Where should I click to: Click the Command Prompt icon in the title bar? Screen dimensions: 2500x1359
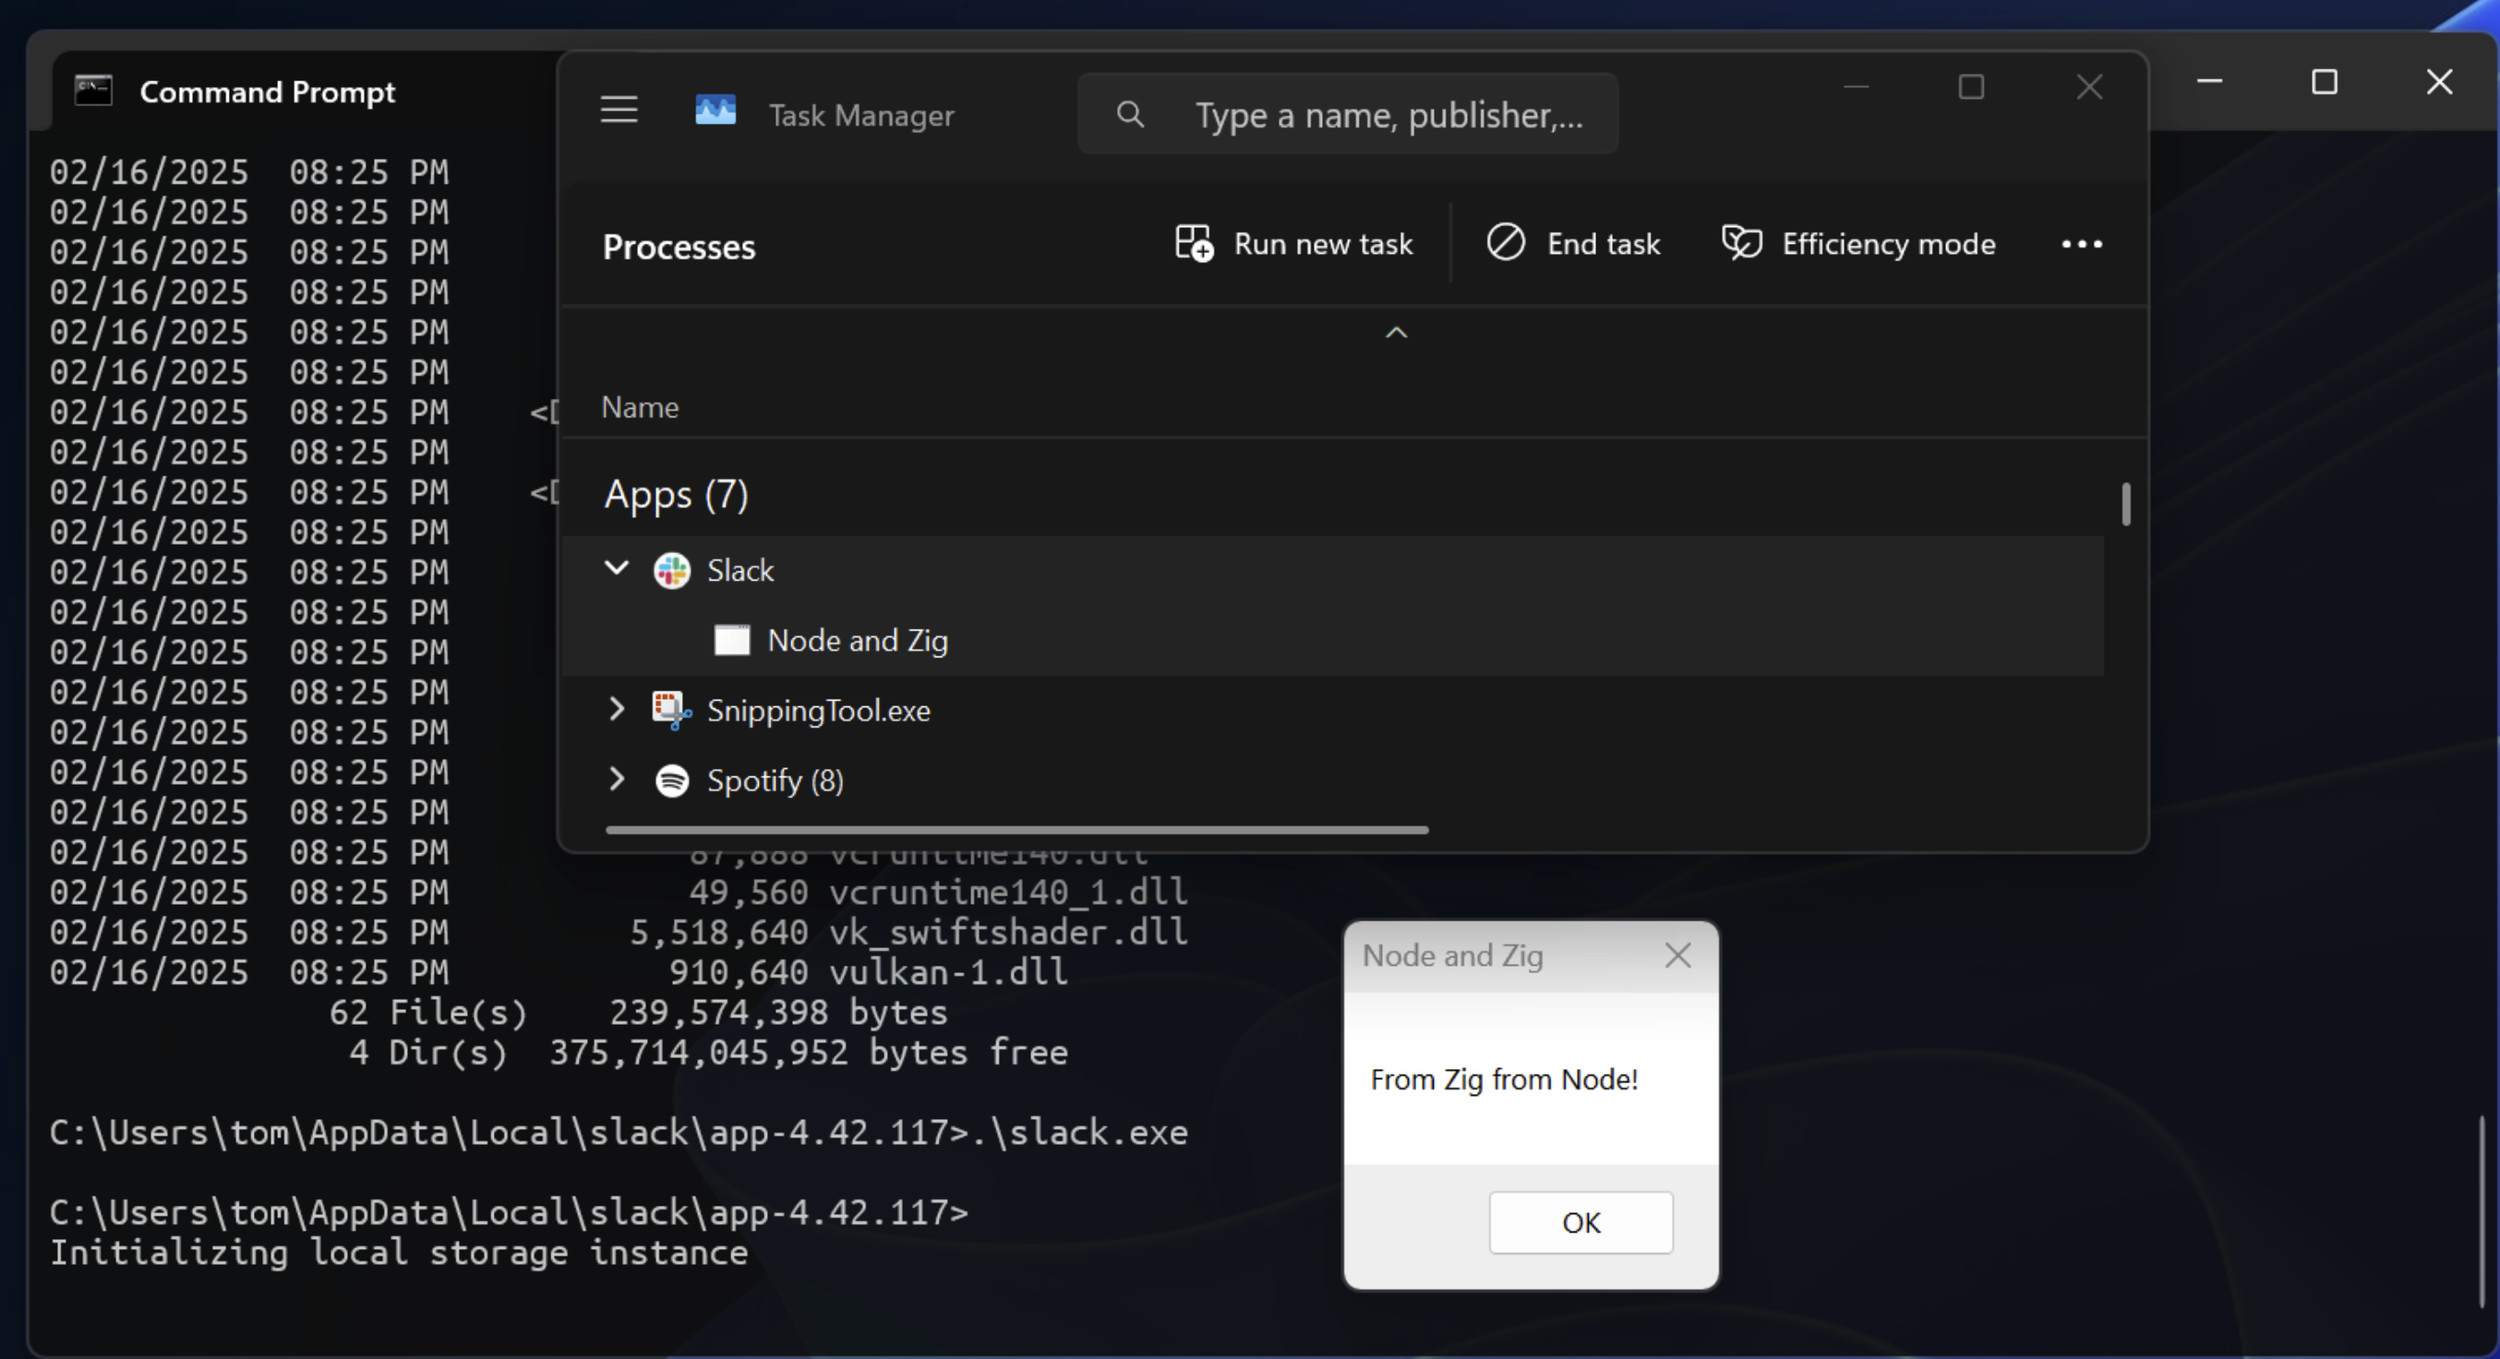click(x=91, y=90)
